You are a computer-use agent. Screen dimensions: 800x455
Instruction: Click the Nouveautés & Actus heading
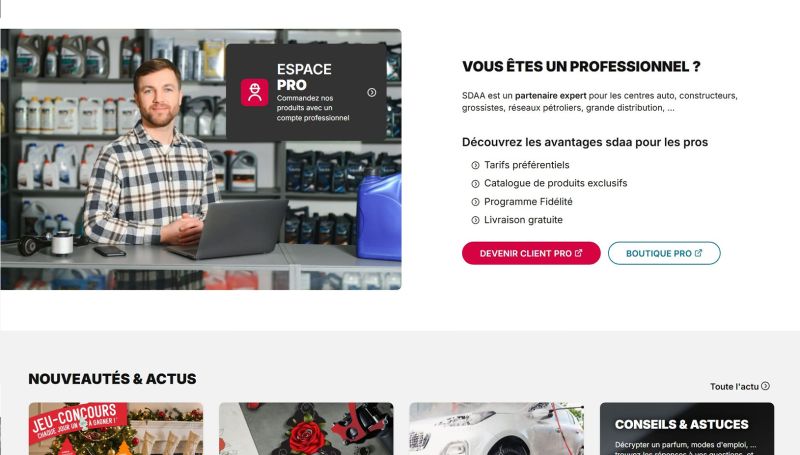112,379
